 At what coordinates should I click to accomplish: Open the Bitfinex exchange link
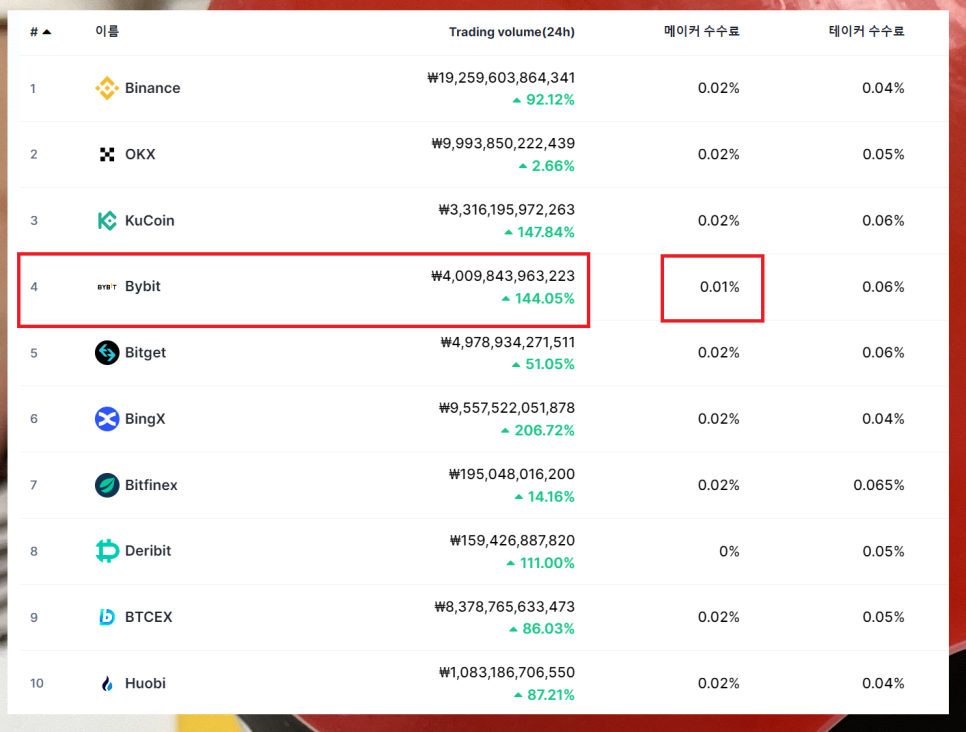point(151,485)
